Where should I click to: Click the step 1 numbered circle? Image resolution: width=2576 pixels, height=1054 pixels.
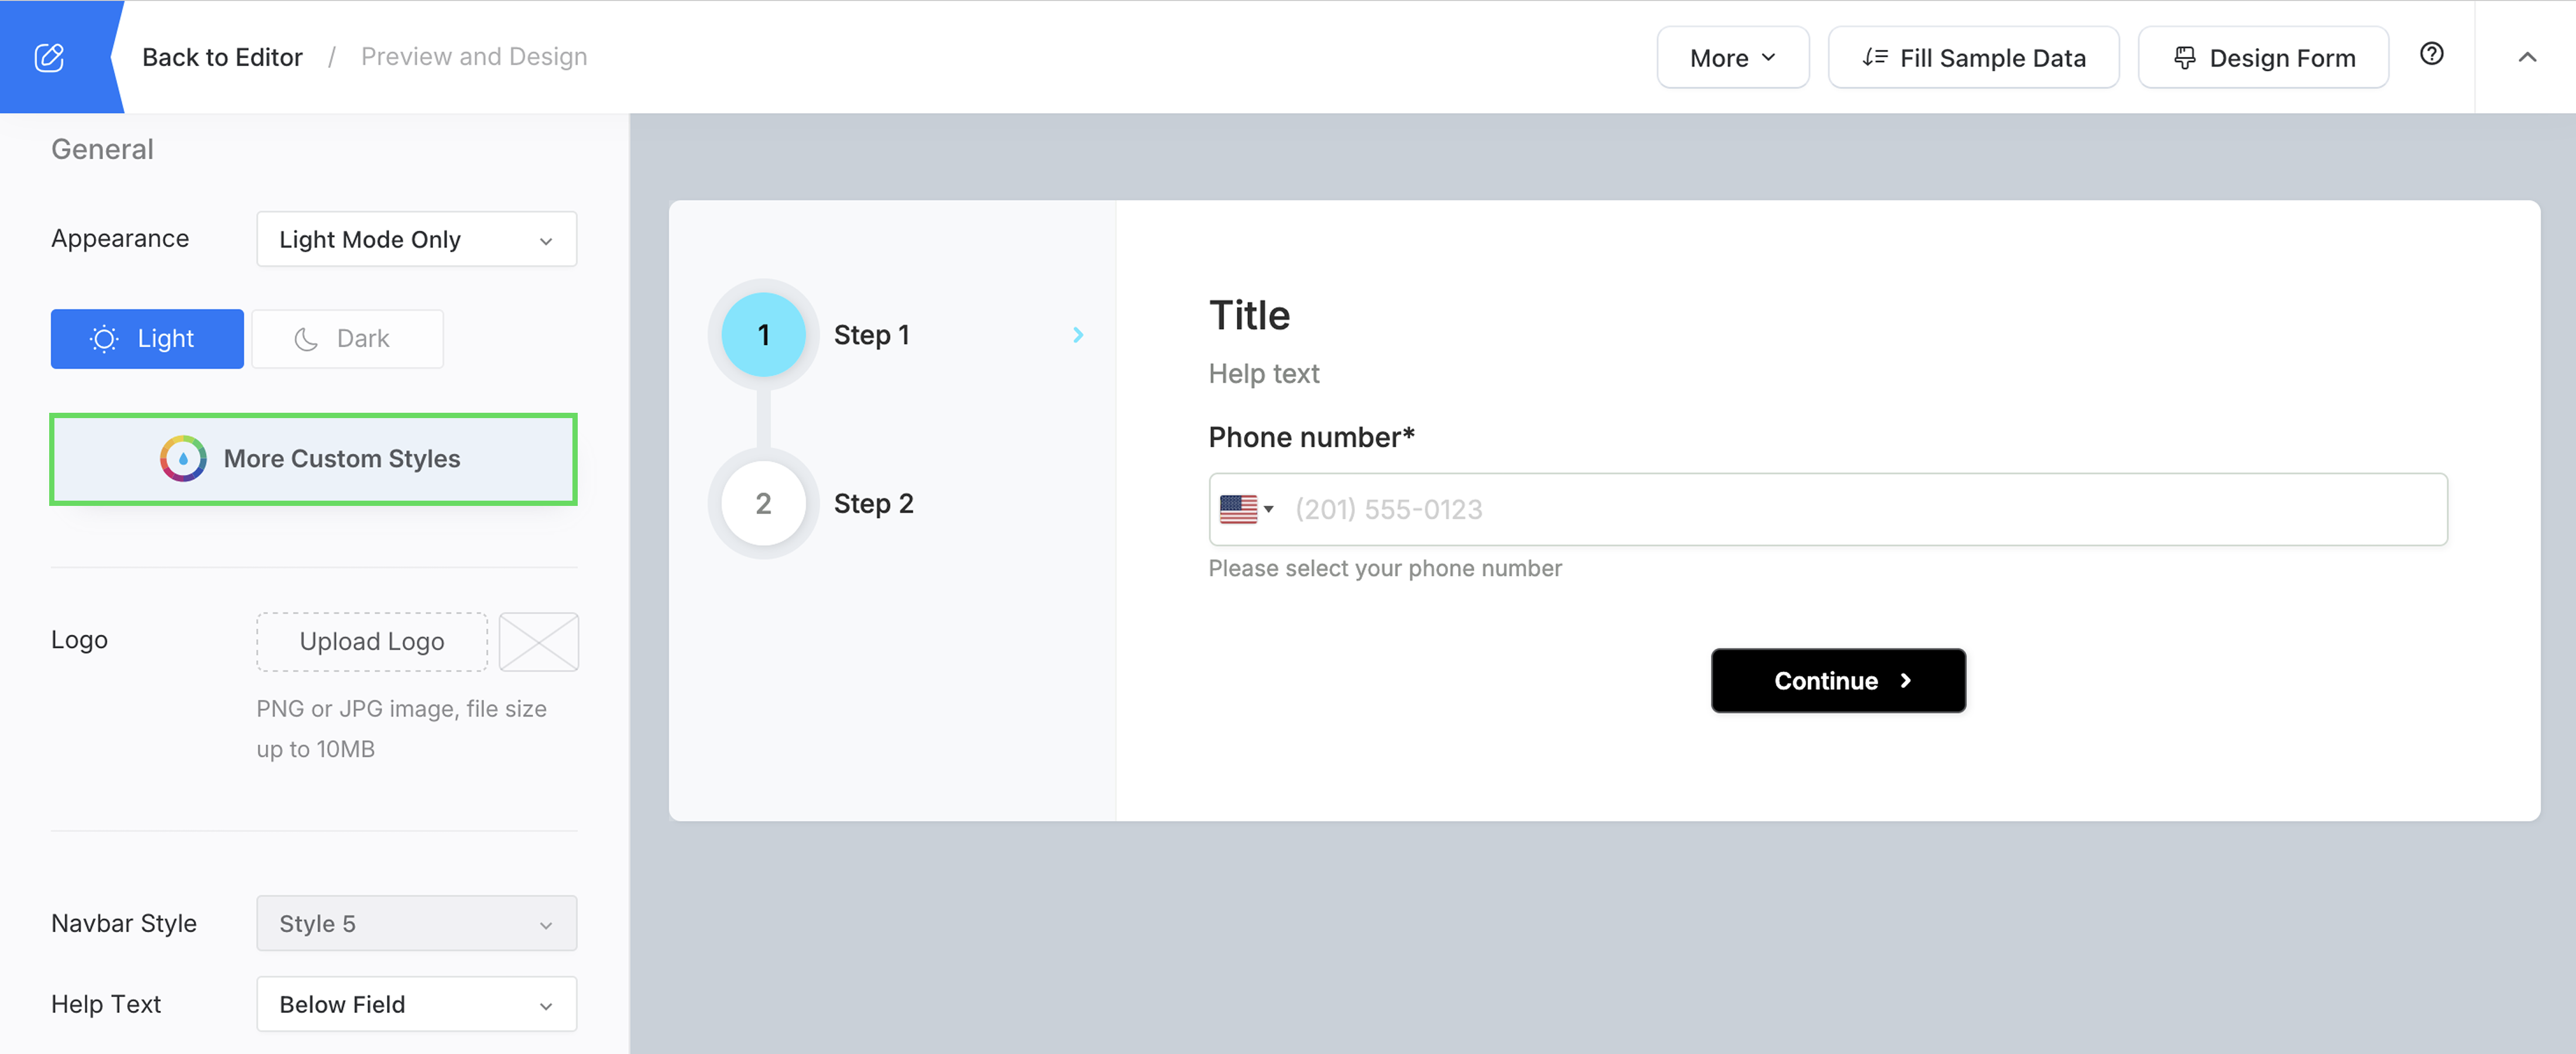tap(763, 335)
